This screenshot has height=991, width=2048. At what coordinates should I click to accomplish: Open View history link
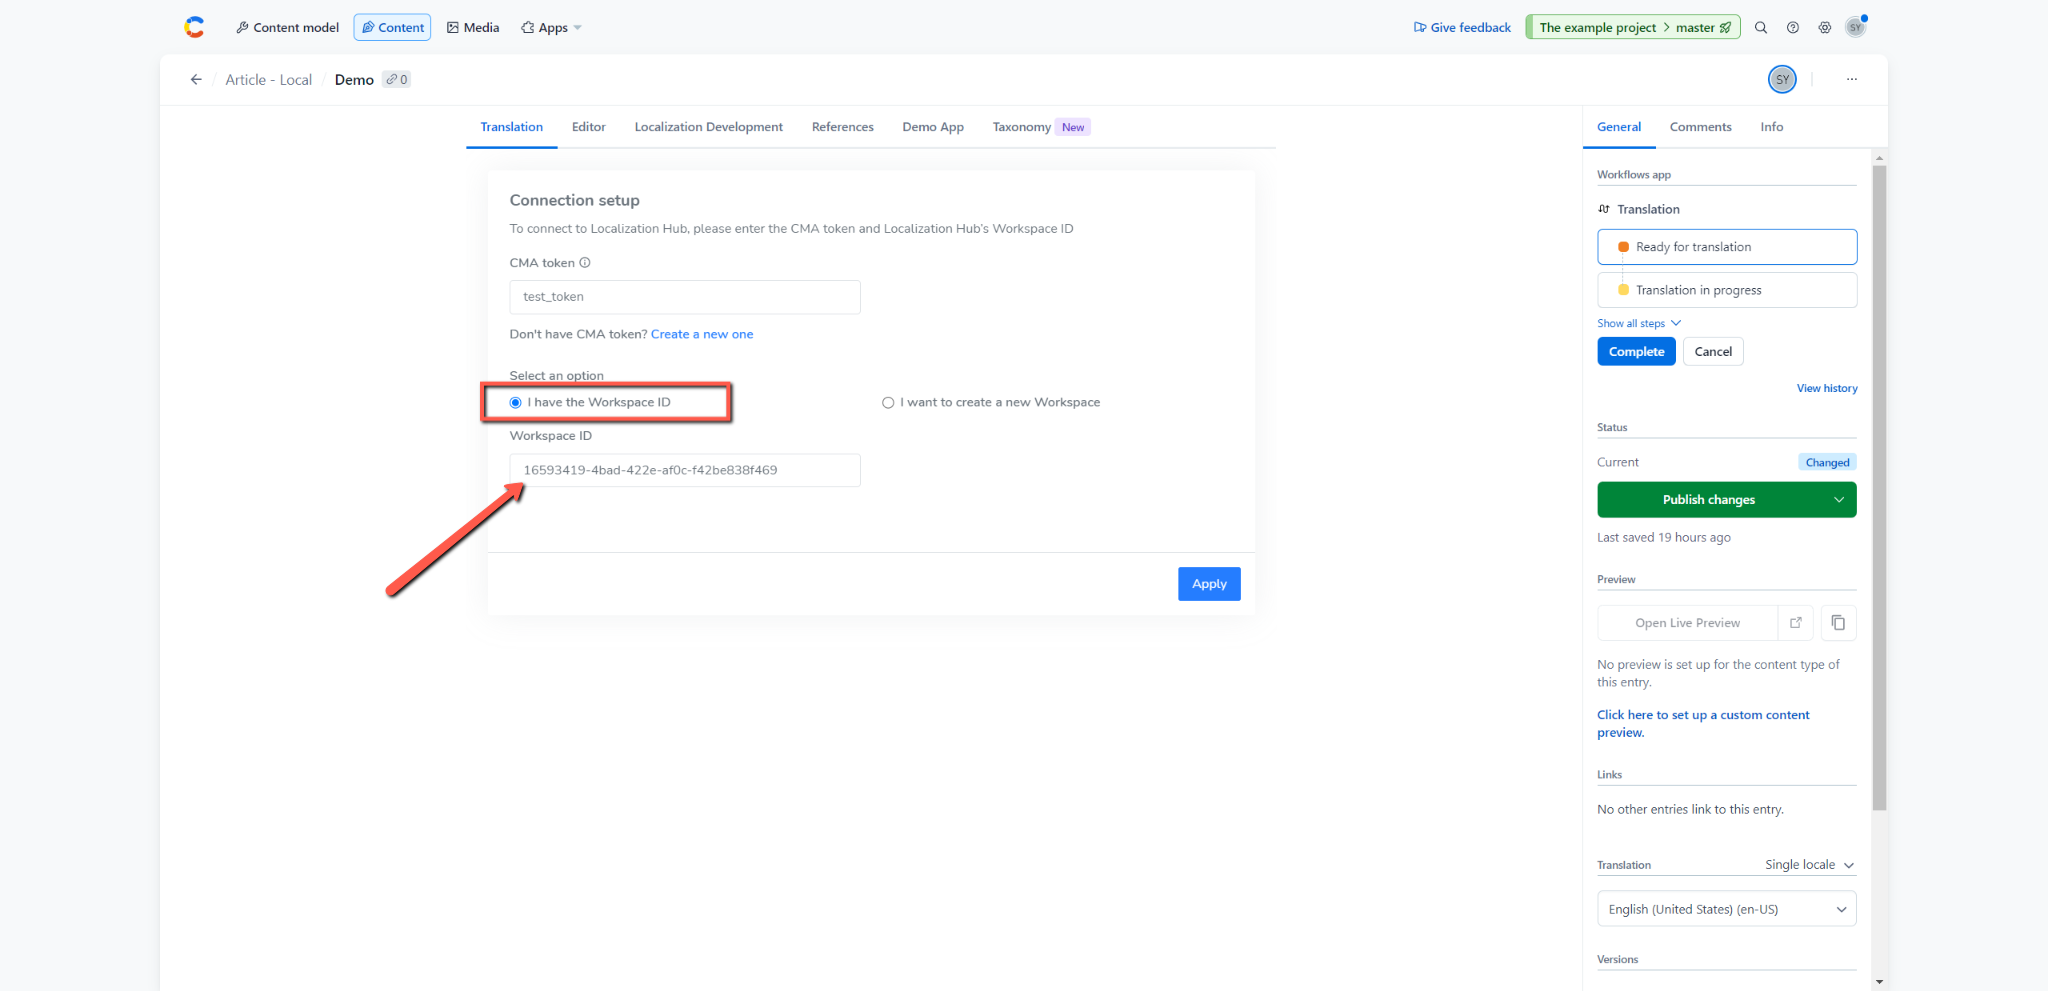(1827, 388)
